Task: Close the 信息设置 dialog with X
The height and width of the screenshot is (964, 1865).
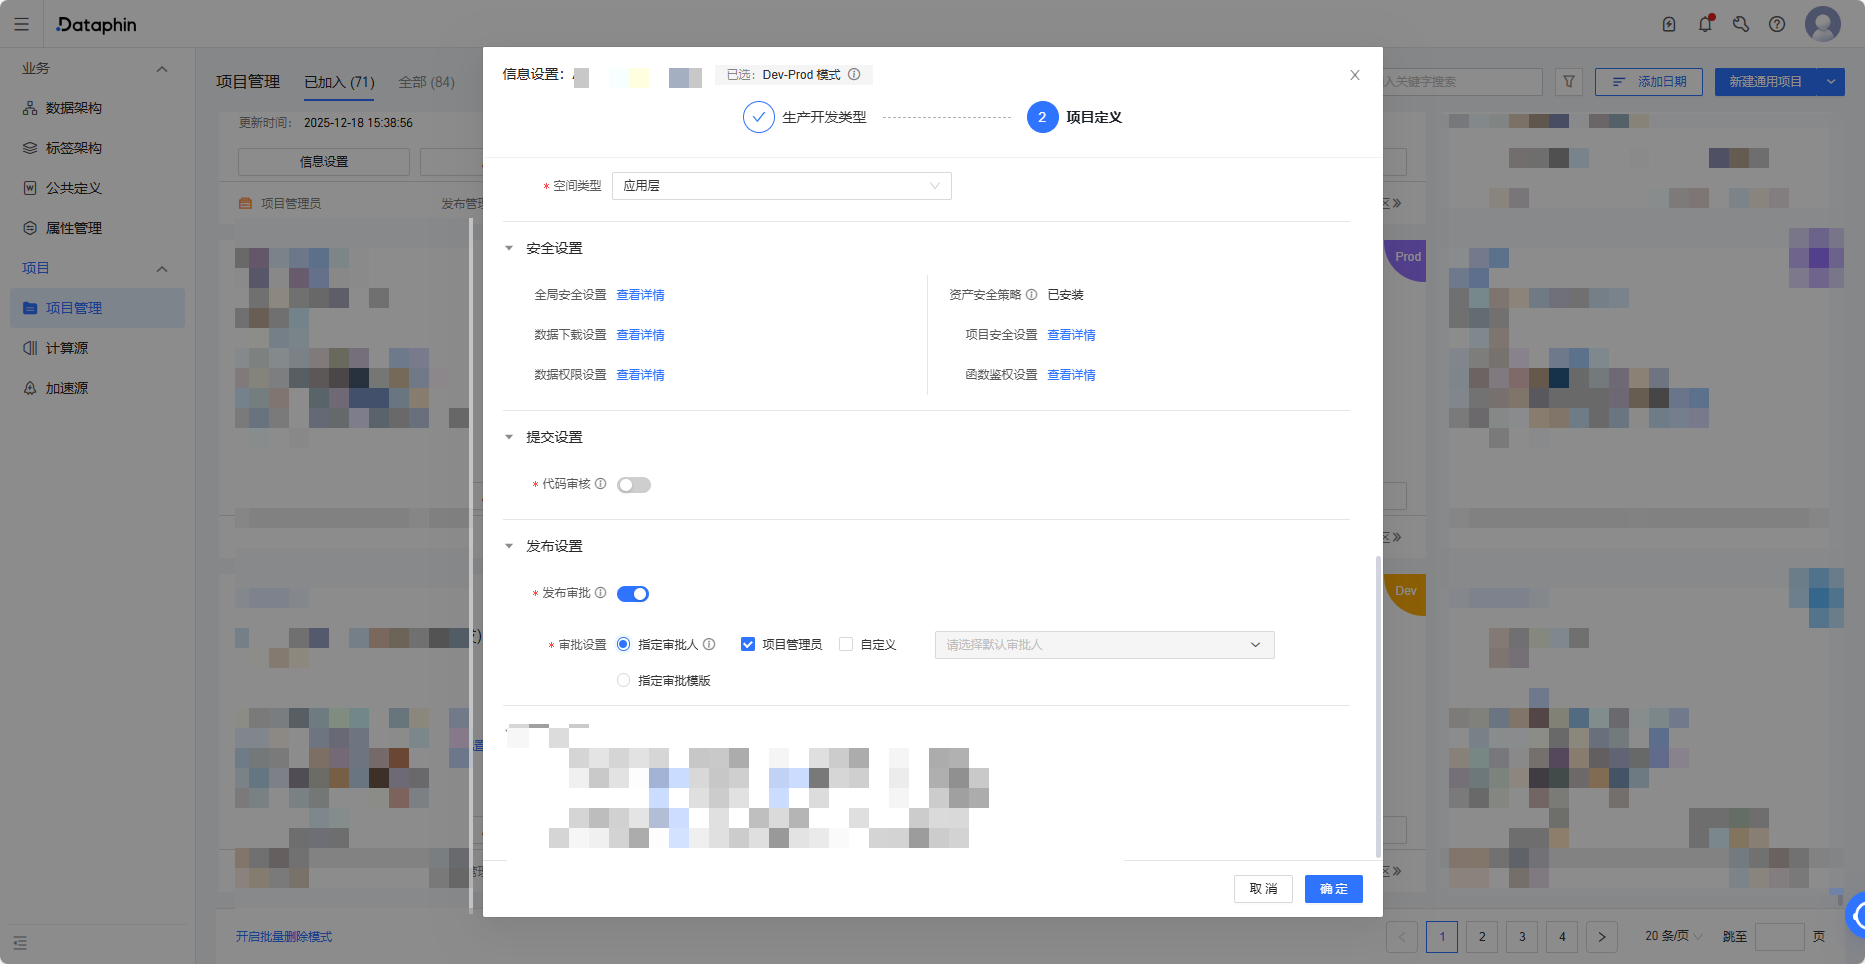Action: coord(1355,75)
